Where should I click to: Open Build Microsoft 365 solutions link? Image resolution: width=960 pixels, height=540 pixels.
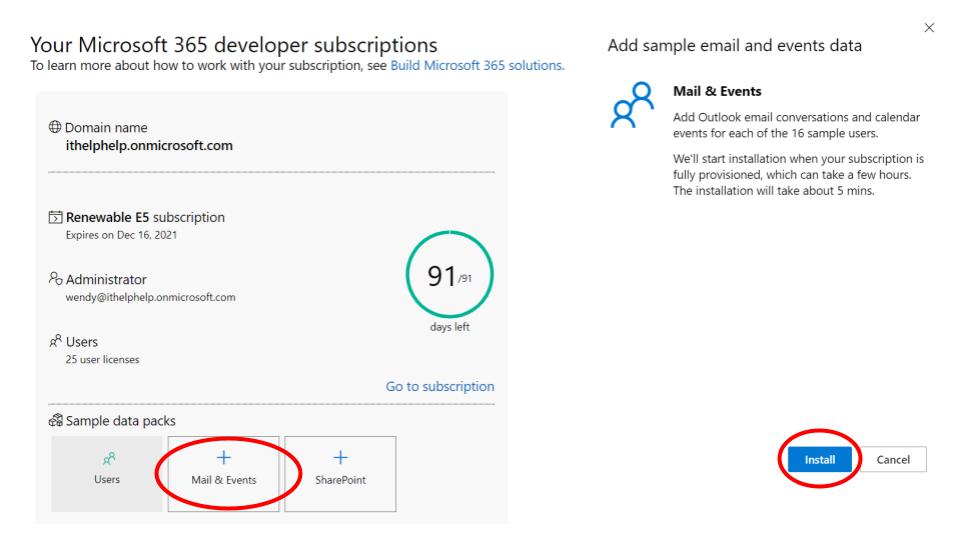point(478,66)
